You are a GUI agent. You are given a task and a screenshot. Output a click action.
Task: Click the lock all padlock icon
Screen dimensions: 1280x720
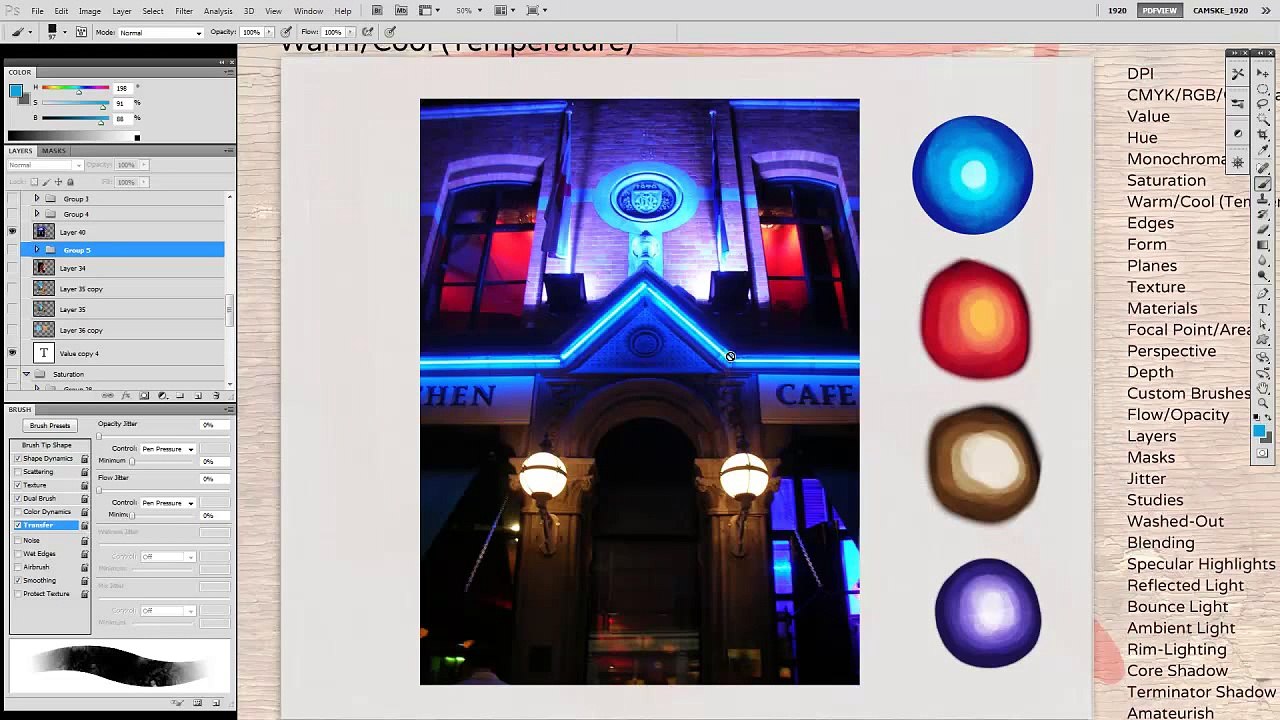click(70, 182)
